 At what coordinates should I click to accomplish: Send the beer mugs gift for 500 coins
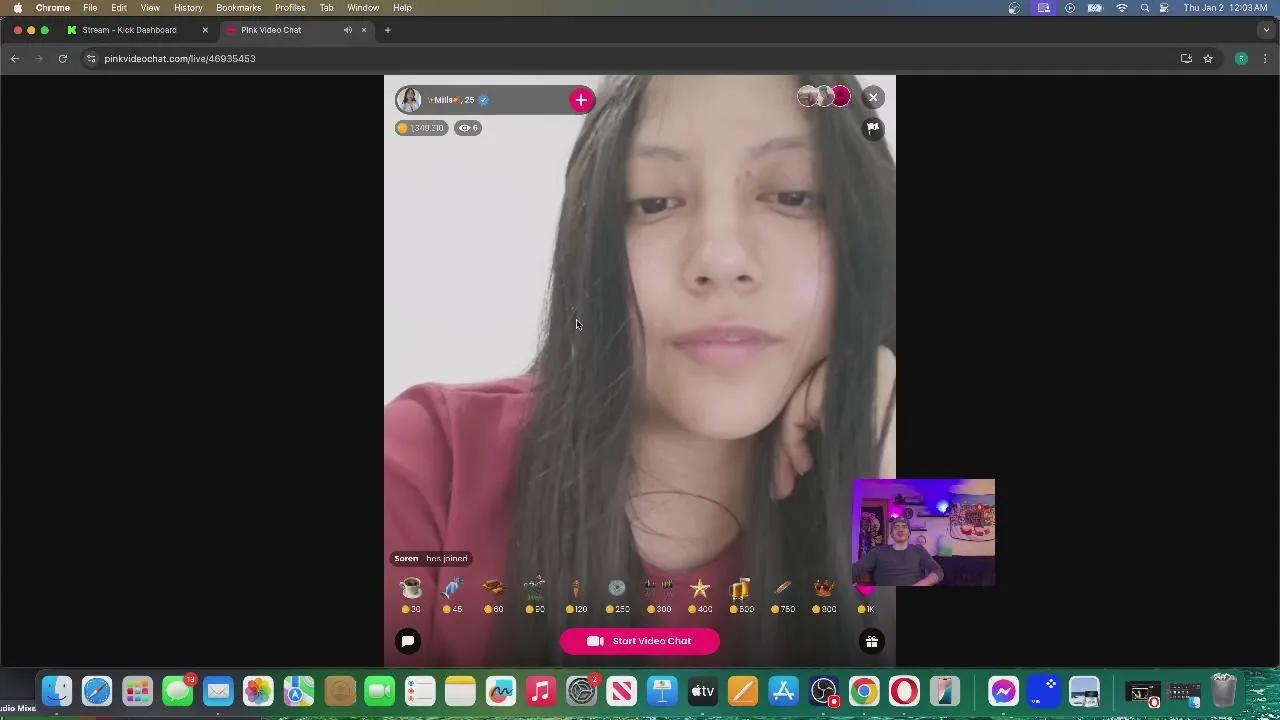pyautogui.click(x=740, y=588)
